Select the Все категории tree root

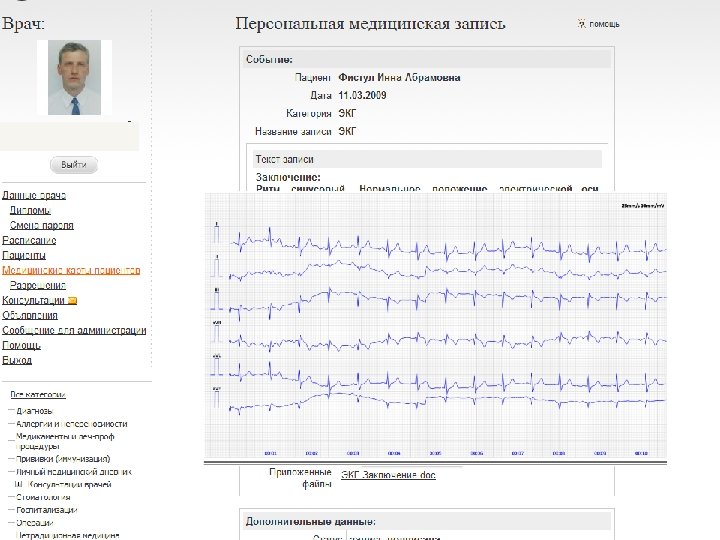click(x=38, y=394)
